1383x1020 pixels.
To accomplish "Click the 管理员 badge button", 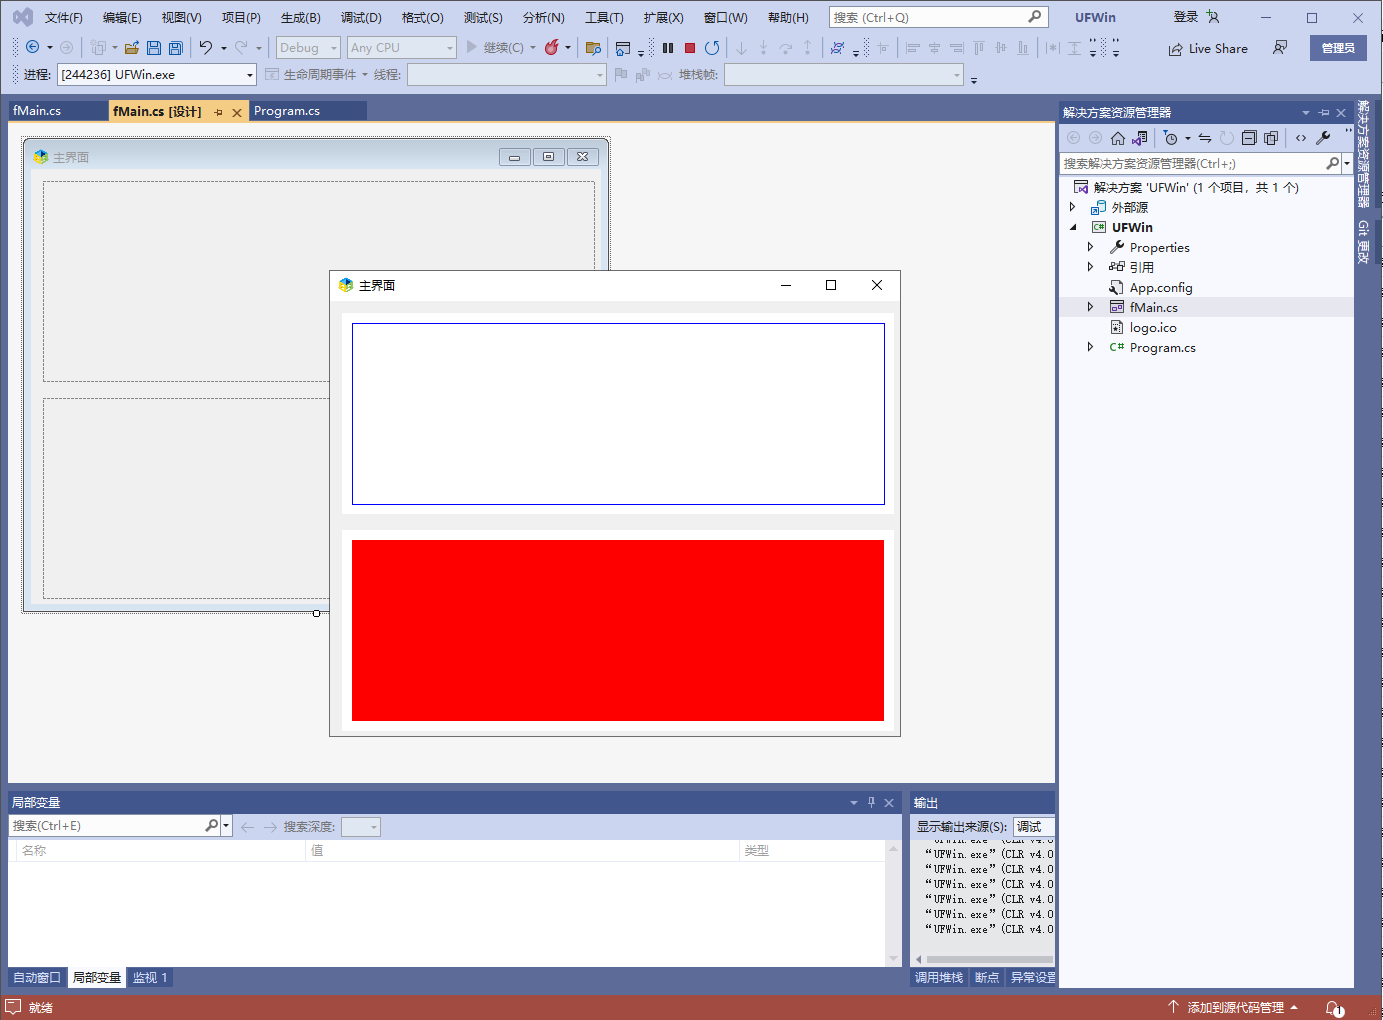I will 1338,48.
